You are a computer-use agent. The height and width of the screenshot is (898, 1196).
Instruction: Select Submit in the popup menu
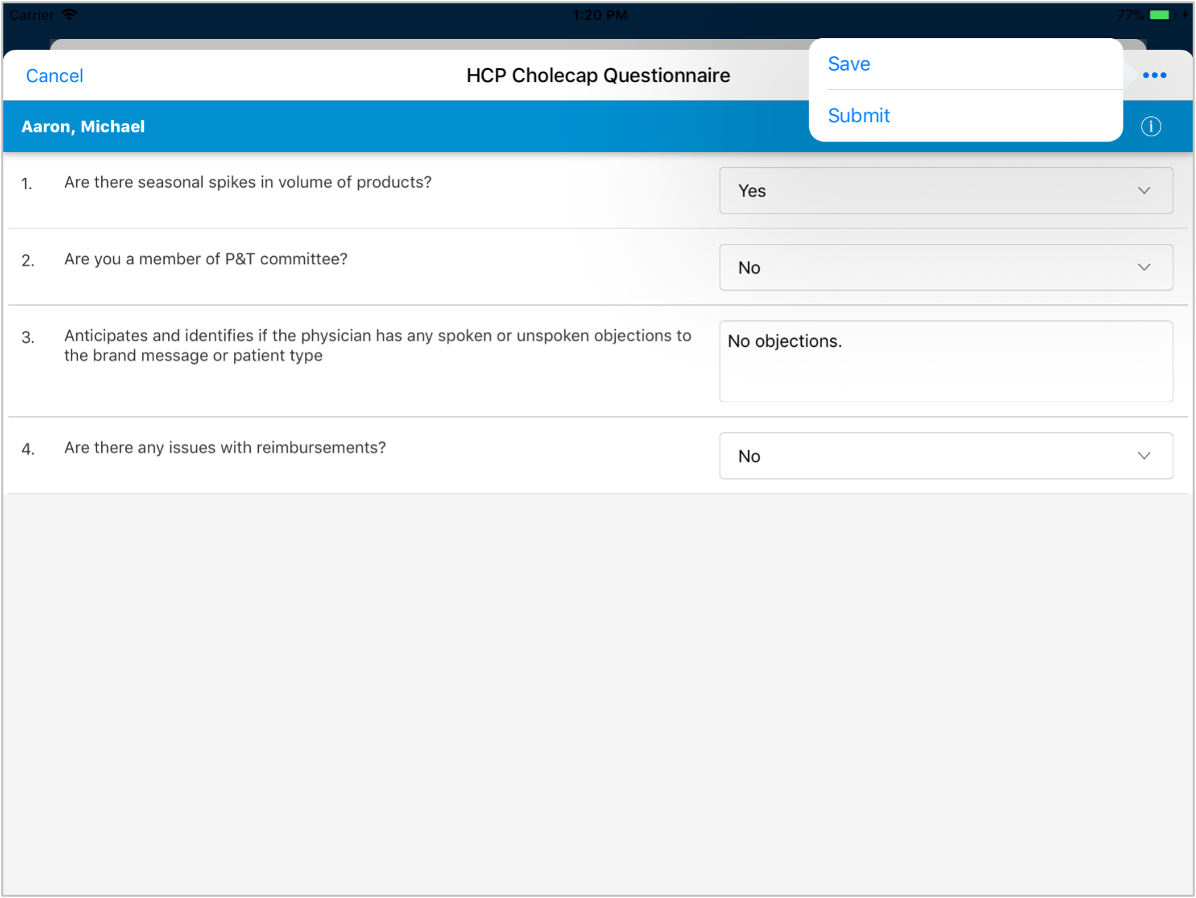[x=859, y=116]
